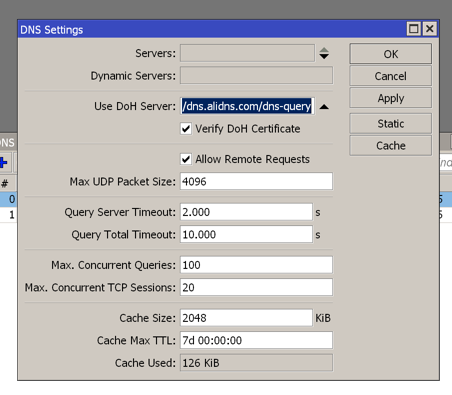Toggle Allow Remote Requests checkbox
The width and height of the screenshot is (452, 395).
[x=186, y=159]
